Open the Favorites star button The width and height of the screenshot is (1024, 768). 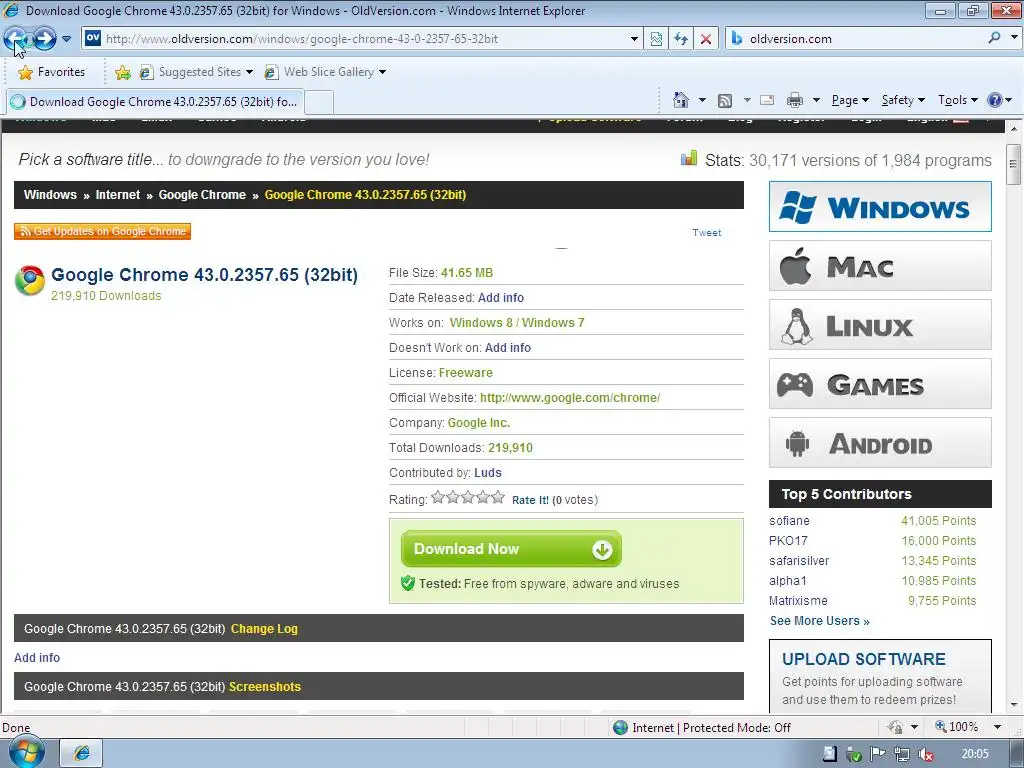(52, 72)
